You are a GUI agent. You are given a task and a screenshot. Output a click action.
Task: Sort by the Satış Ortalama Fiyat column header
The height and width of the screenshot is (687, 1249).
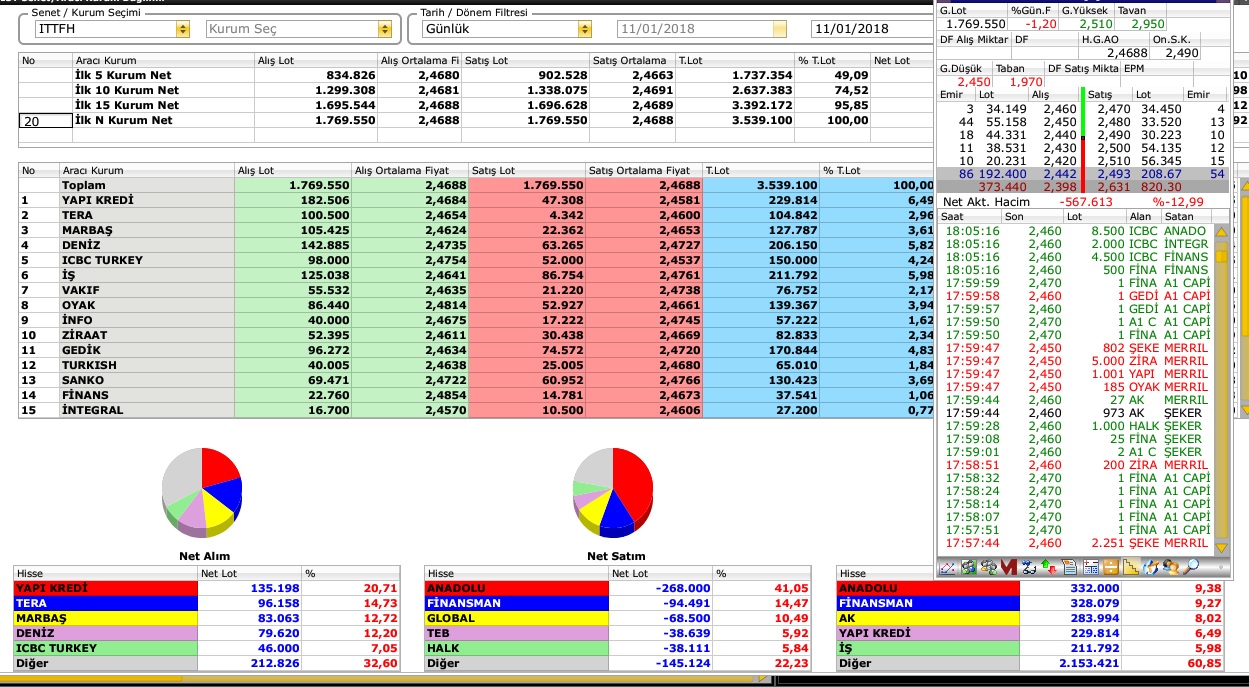643,171
